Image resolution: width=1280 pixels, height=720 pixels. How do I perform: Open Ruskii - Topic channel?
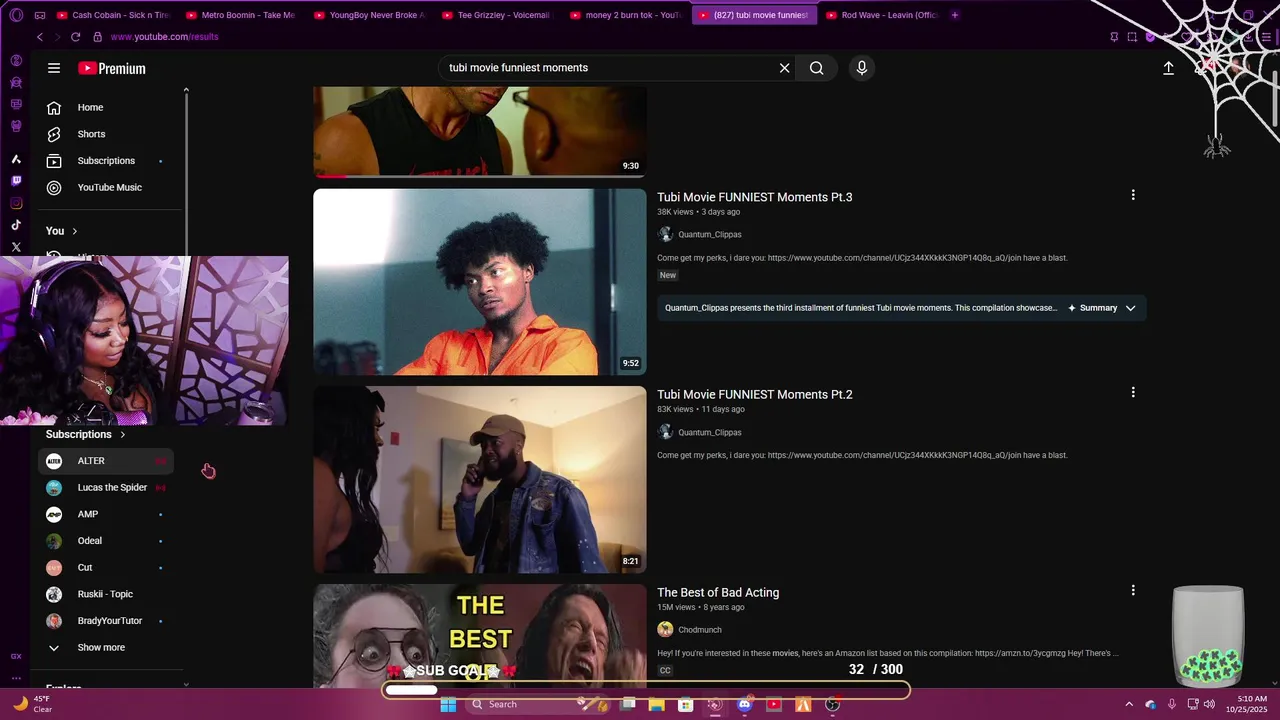pos(106,594)
